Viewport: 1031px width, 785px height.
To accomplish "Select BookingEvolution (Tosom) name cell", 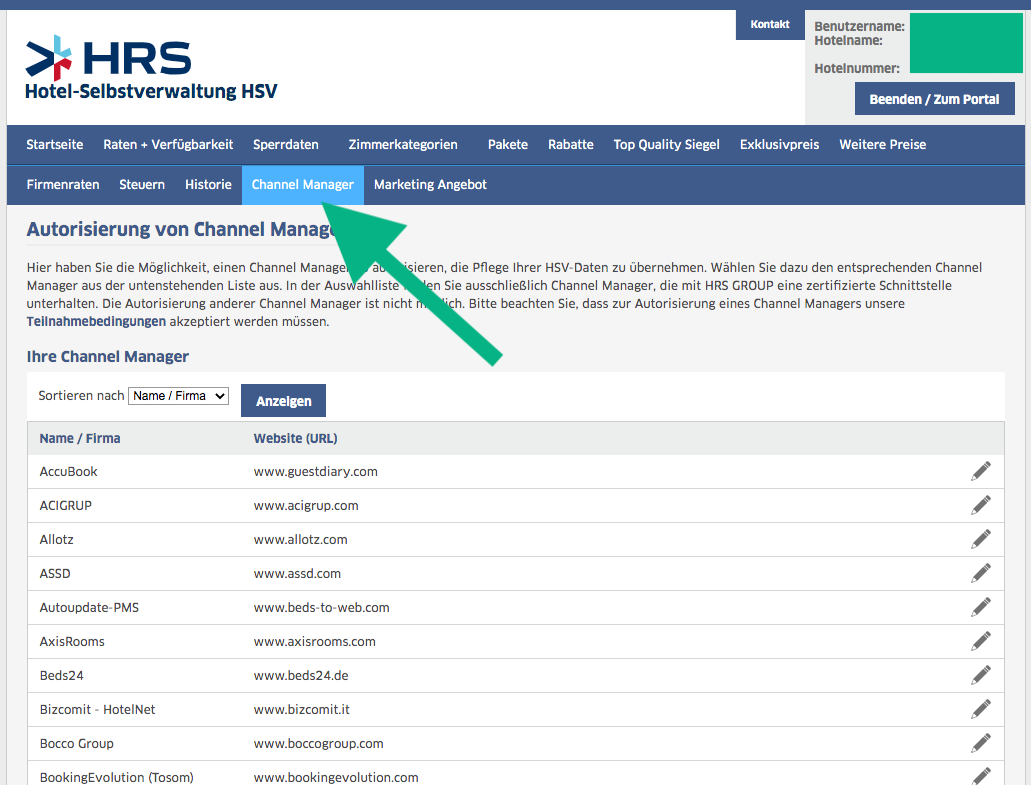I will 116,777.
